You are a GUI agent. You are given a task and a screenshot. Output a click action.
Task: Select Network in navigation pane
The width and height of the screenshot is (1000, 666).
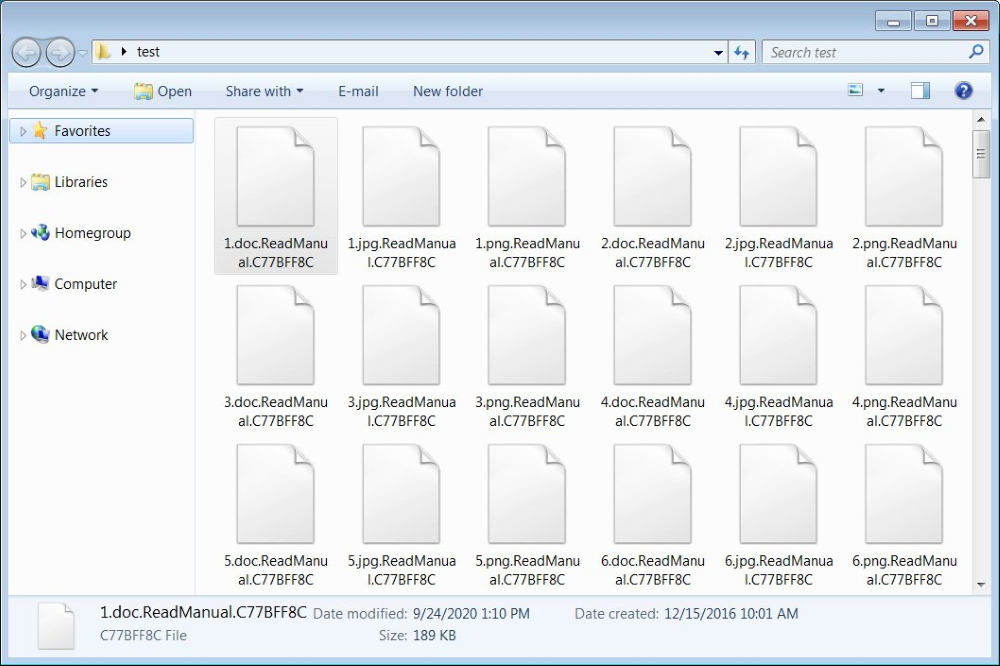click(81, 335)
